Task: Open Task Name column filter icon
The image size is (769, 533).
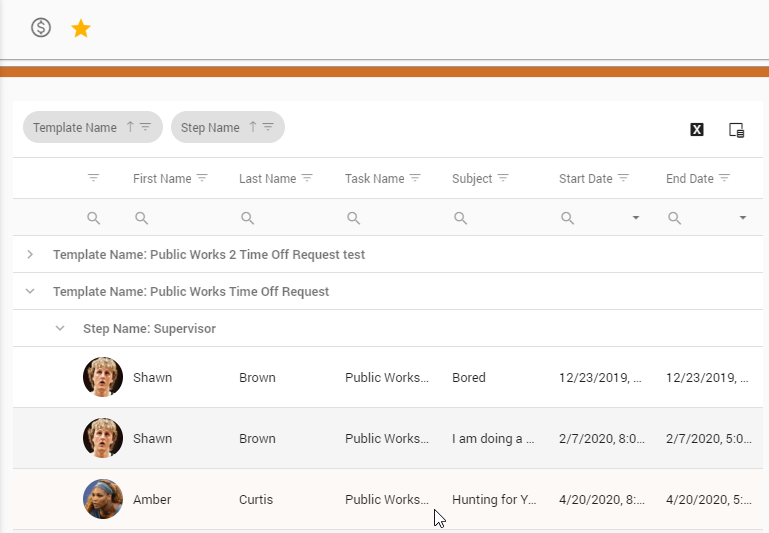Action: [415, 178]
